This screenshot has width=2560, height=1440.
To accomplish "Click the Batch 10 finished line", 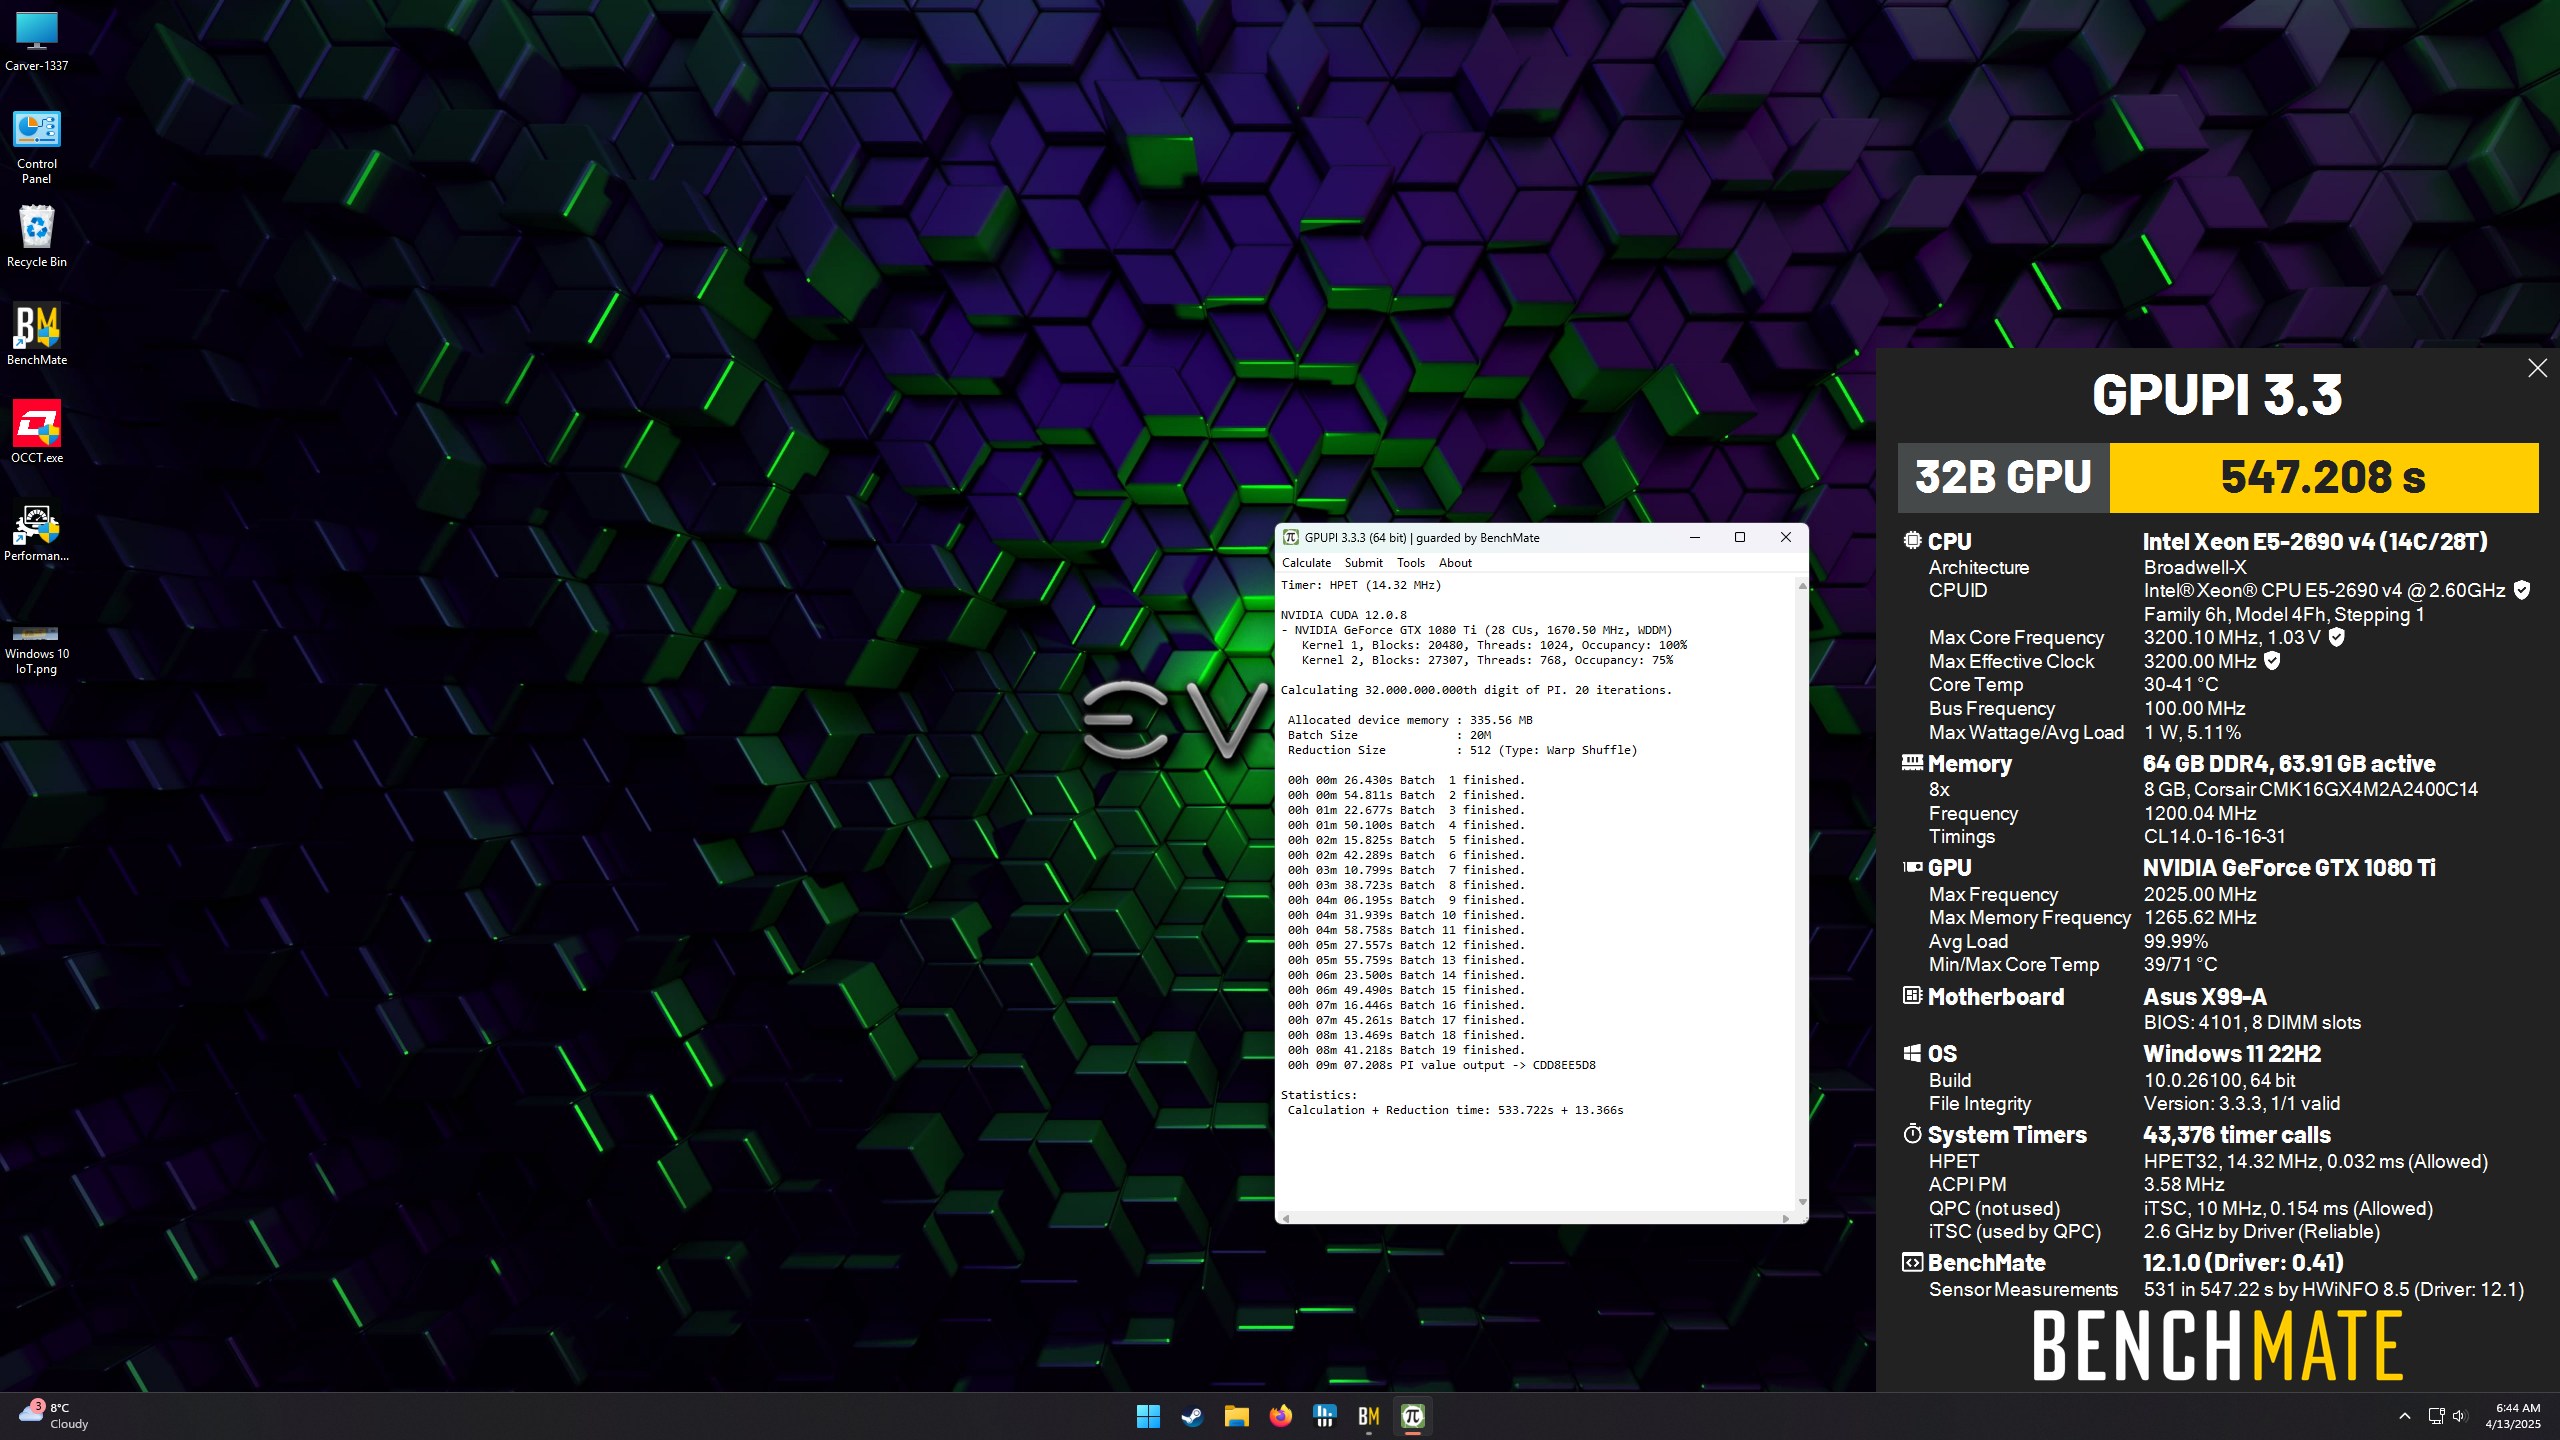I will pyautogui.click(x=1406, y=915).
